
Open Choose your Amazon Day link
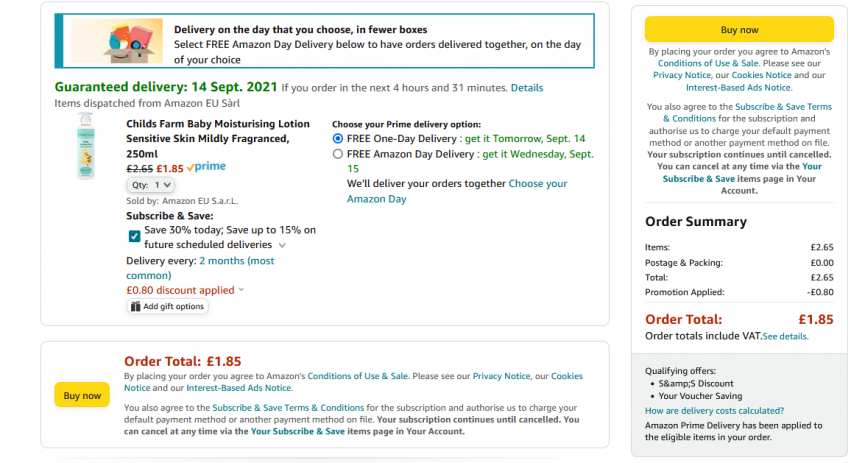[x=457, y=191]
